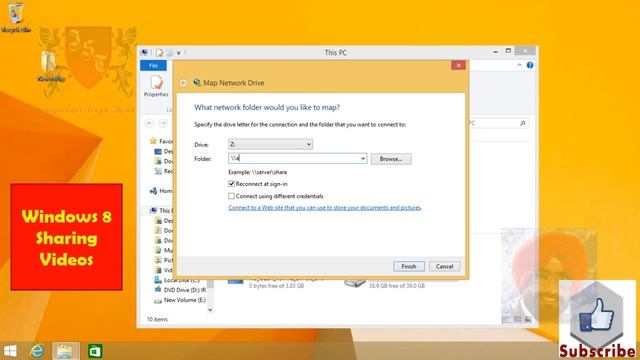Maximize the This PC window

[x=508, y=51]
